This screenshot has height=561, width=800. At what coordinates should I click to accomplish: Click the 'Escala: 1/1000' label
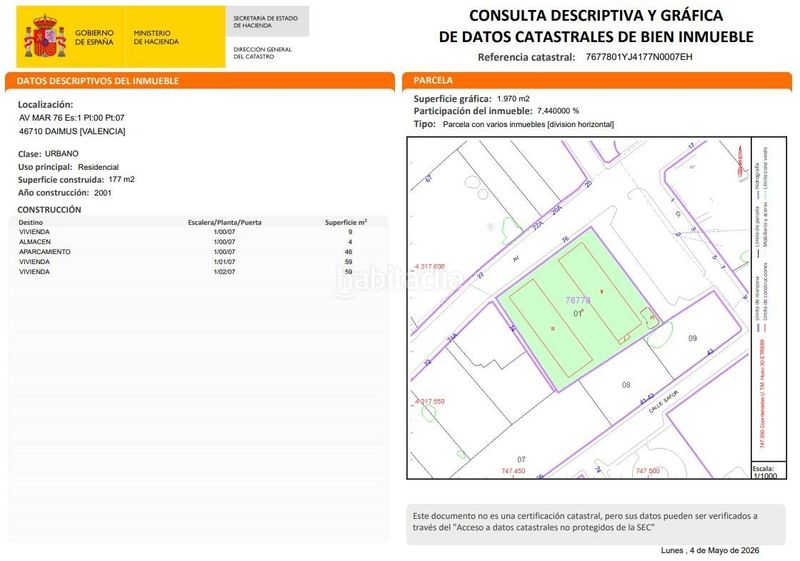[765, 472]
